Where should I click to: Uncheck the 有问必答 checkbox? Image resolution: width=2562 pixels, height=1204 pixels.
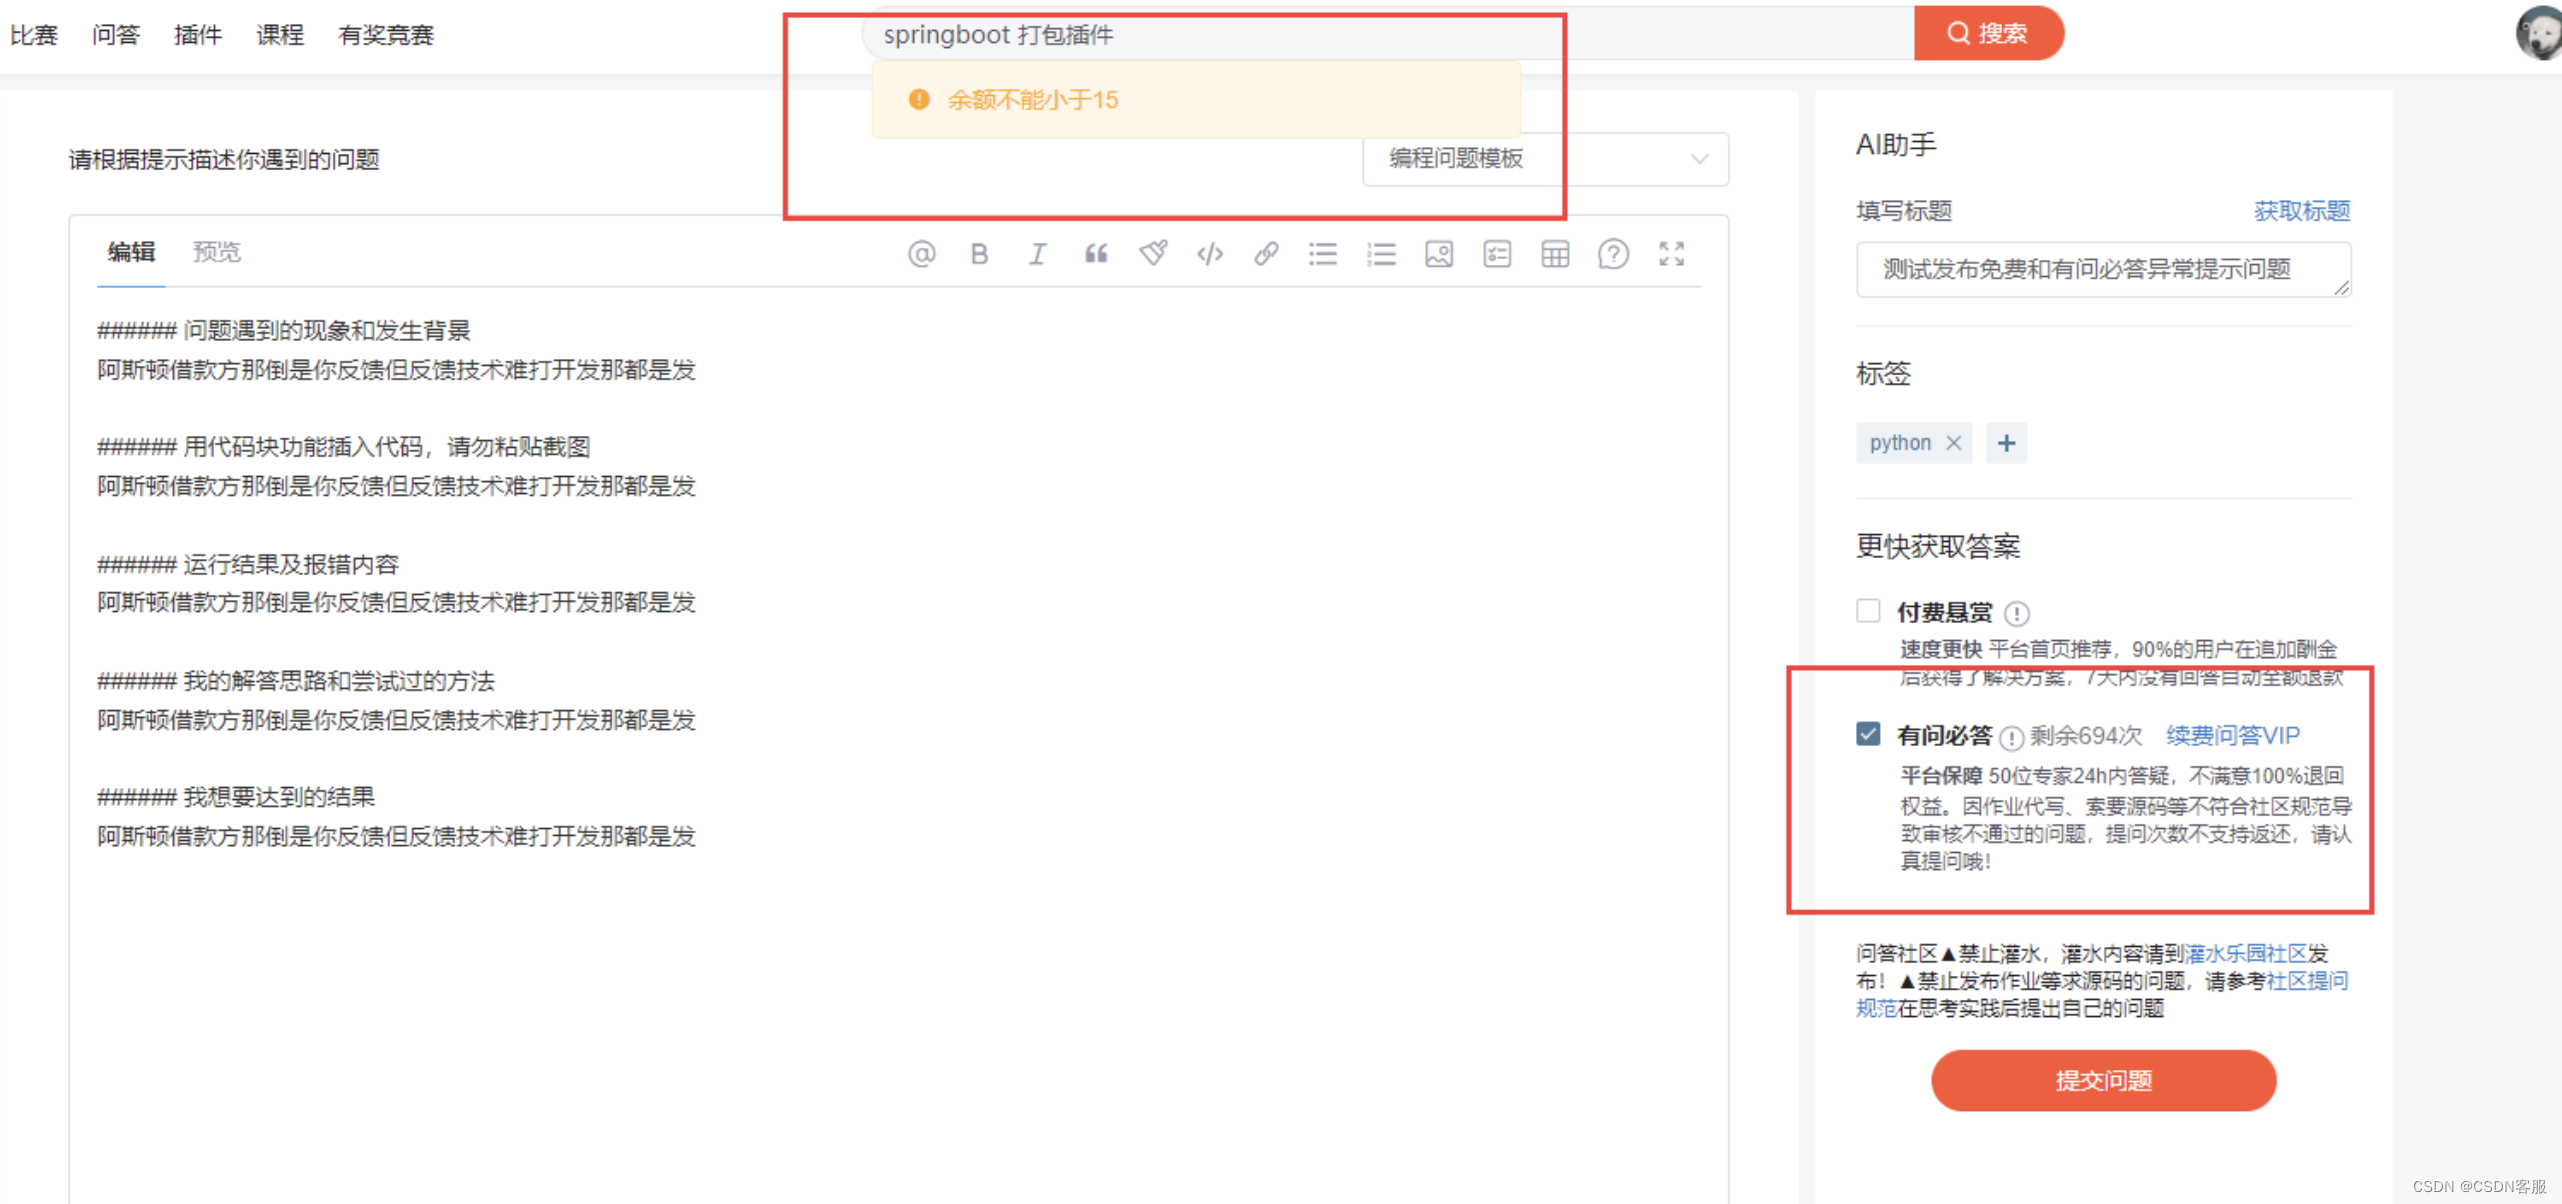1868,734
